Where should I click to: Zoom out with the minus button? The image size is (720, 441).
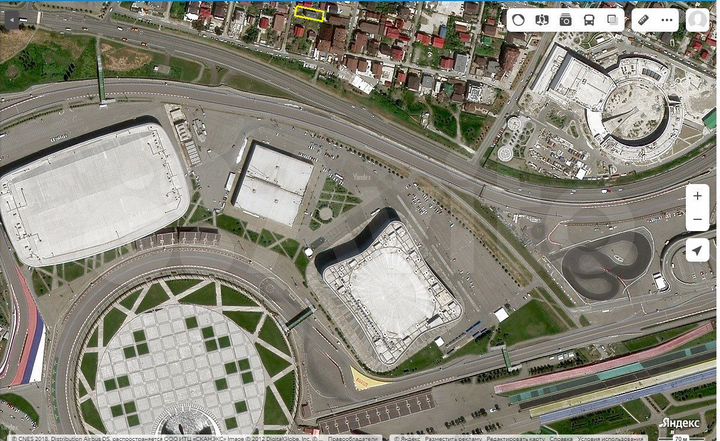[x=697, y=219]
